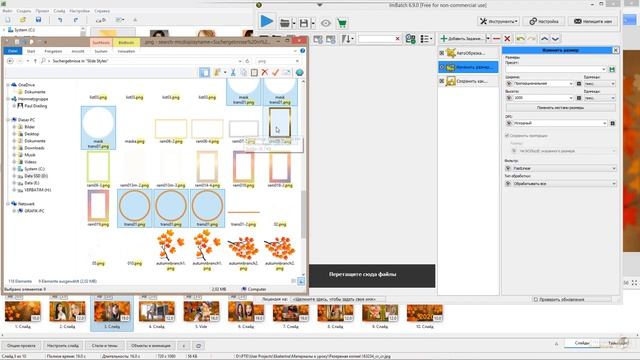Open the Start ribbon tab in Explorer
The width and height of the screenshot is (640, 360).
point(31,51)
